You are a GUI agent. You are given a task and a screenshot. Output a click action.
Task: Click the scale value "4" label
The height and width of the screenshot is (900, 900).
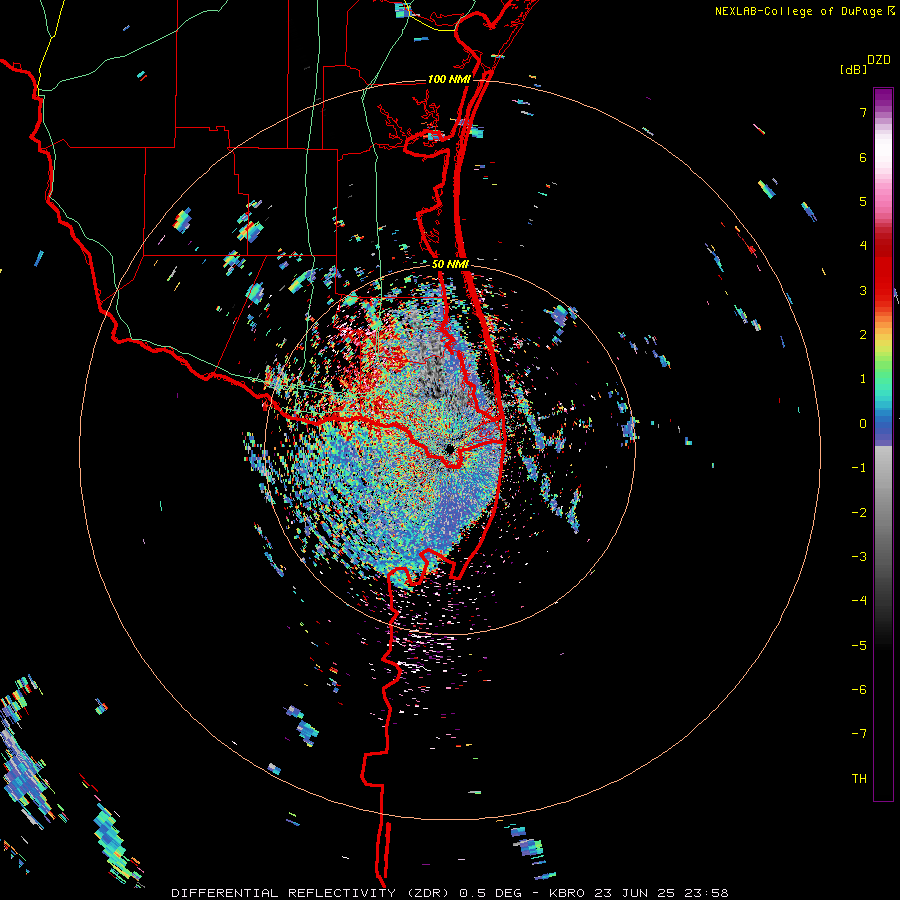coord(863,246)
